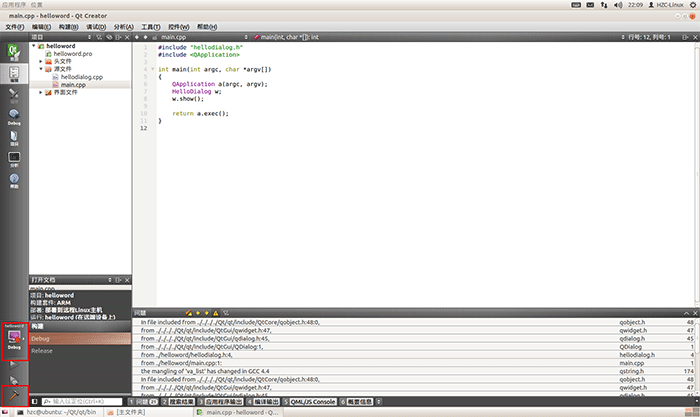
Task: Open the 编辑(E) menu
Action: pyautogui.click(x=41, y=27)
